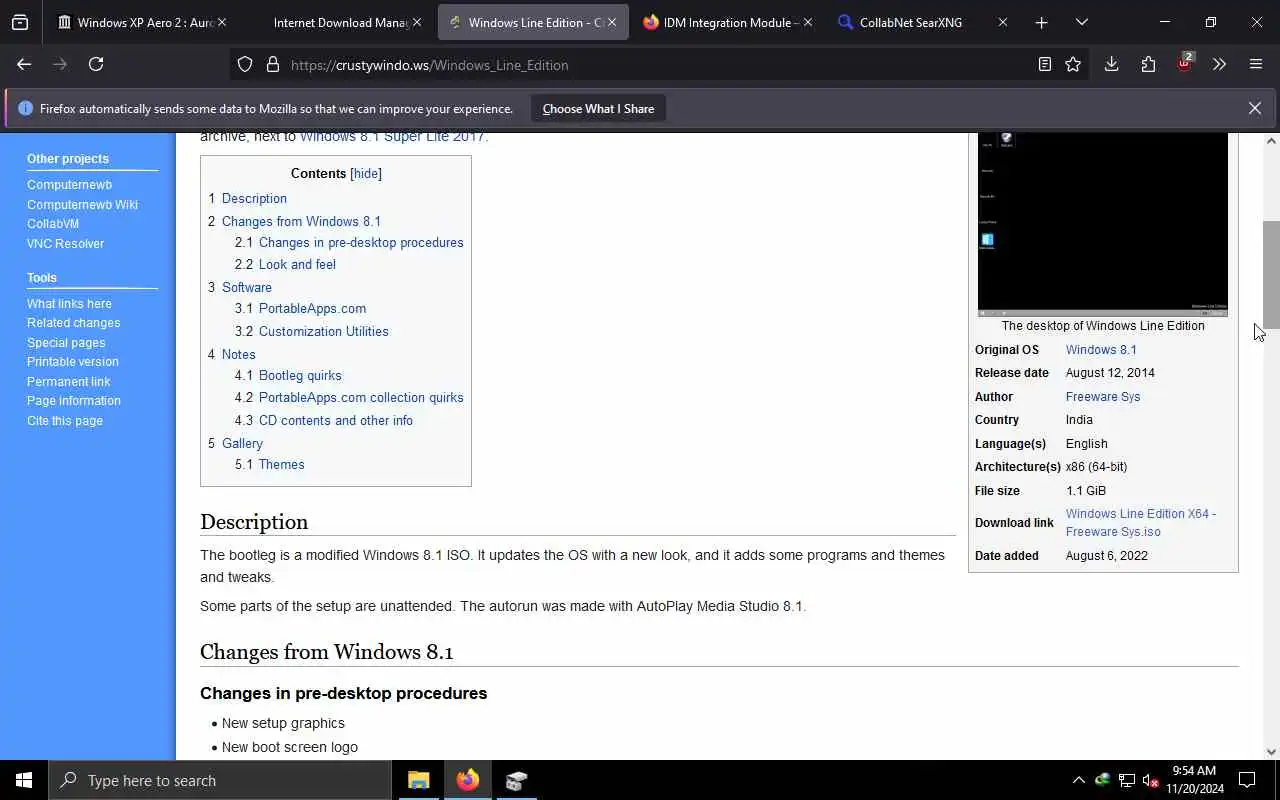Toggle reader view icon

pos(1044,64)
